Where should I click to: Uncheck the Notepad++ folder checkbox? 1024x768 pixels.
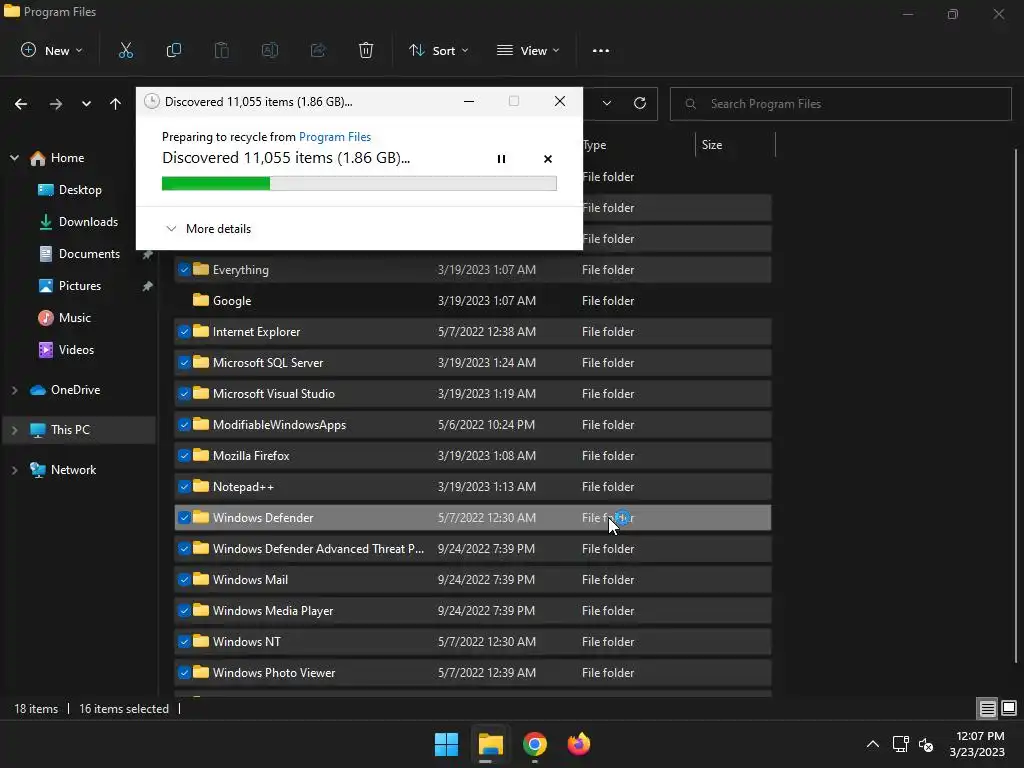pyautogui.click(x=184, y=487)
